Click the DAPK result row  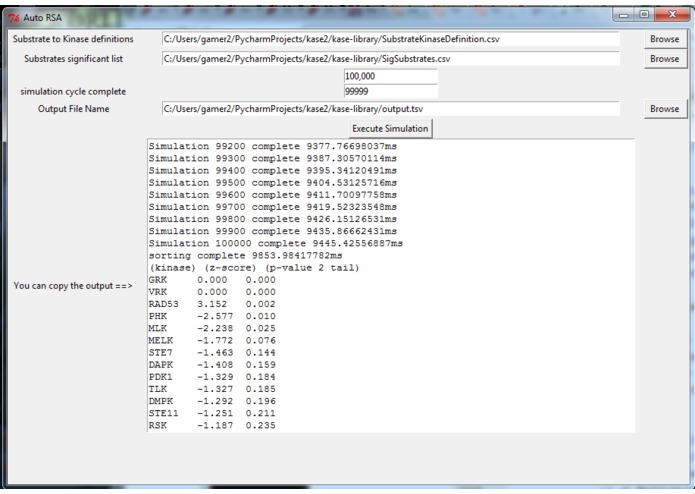(x=212, y=365)
